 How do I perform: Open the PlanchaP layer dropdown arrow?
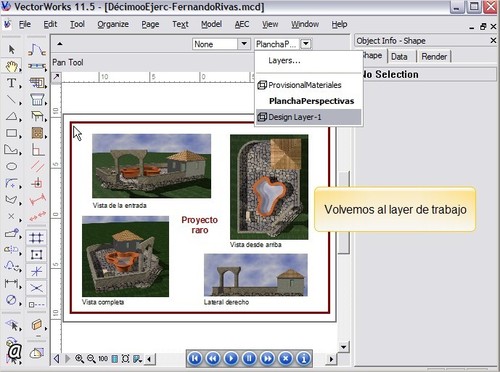(306, 44)
